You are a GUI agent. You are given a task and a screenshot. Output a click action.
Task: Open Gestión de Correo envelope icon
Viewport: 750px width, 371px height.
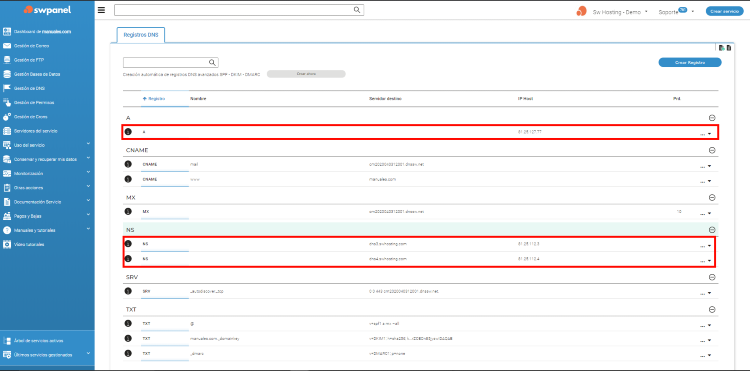7,46
